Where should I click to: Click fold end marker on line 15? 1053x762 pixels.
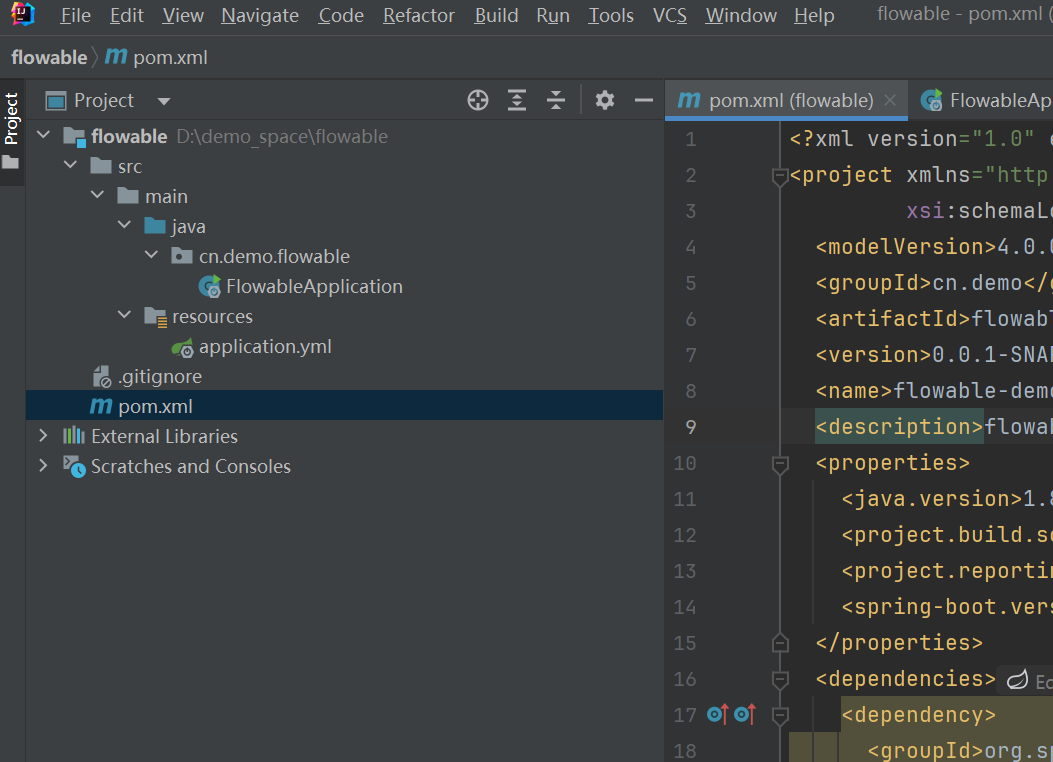click(780, 643)
